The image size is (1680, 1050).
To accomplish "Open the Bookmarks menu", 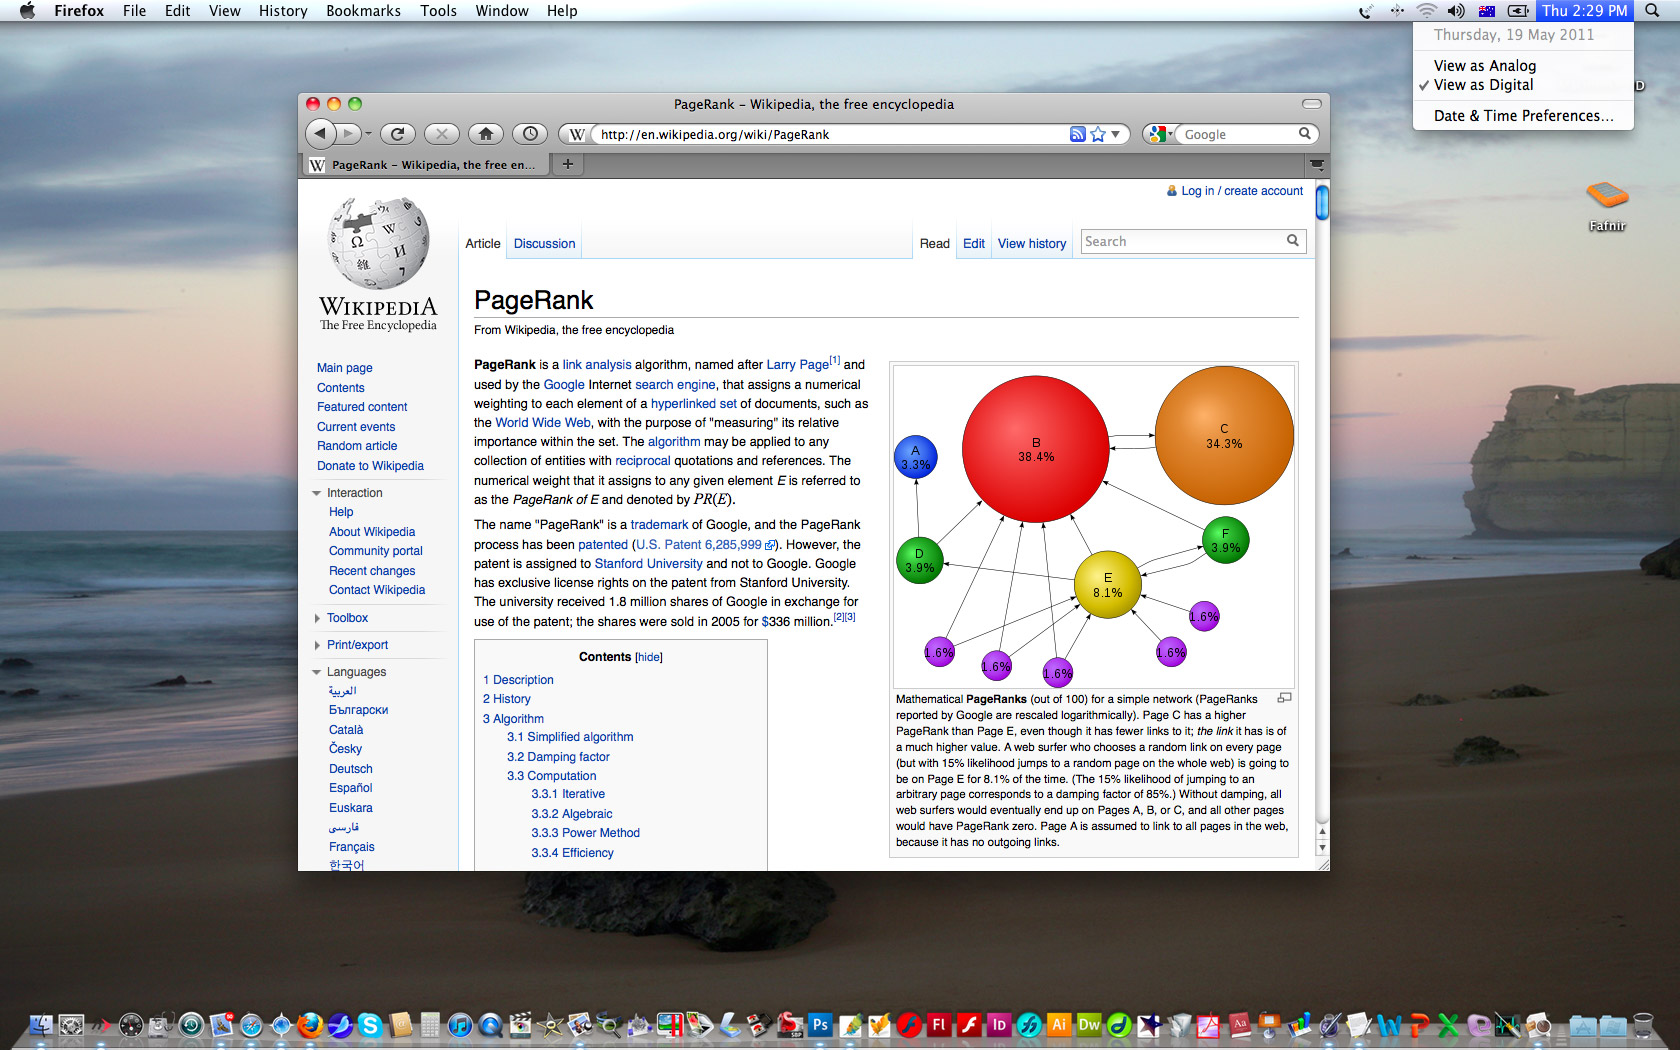I will (x=363, y=11).
